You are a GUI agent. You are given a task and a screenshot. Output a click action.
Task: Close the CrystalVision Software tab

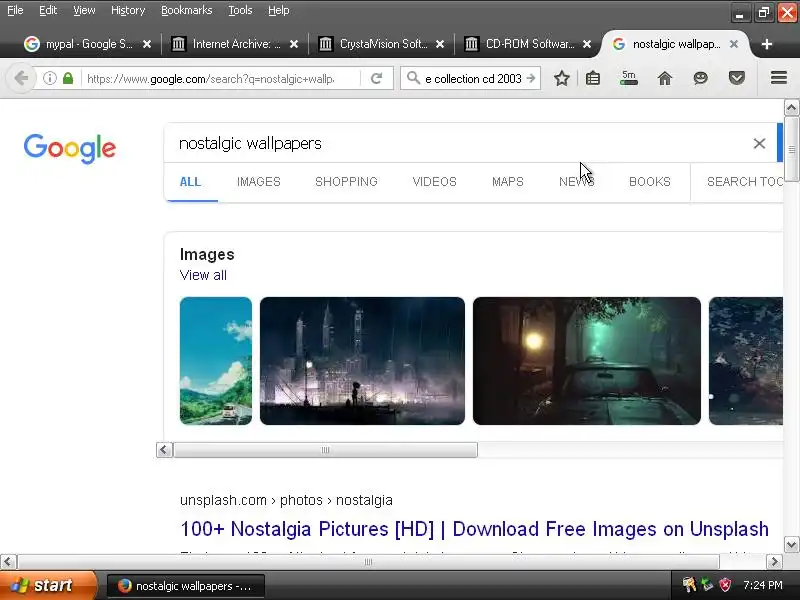tap(440, 44)
